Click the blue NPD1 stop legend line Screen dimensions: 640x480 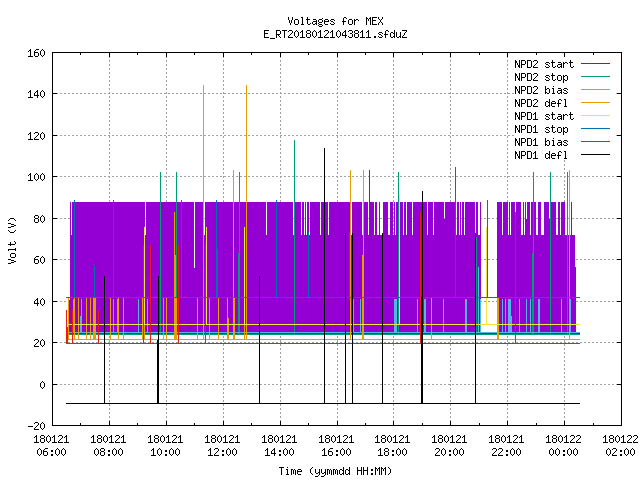pyautogui.click(x=595, y=129)
